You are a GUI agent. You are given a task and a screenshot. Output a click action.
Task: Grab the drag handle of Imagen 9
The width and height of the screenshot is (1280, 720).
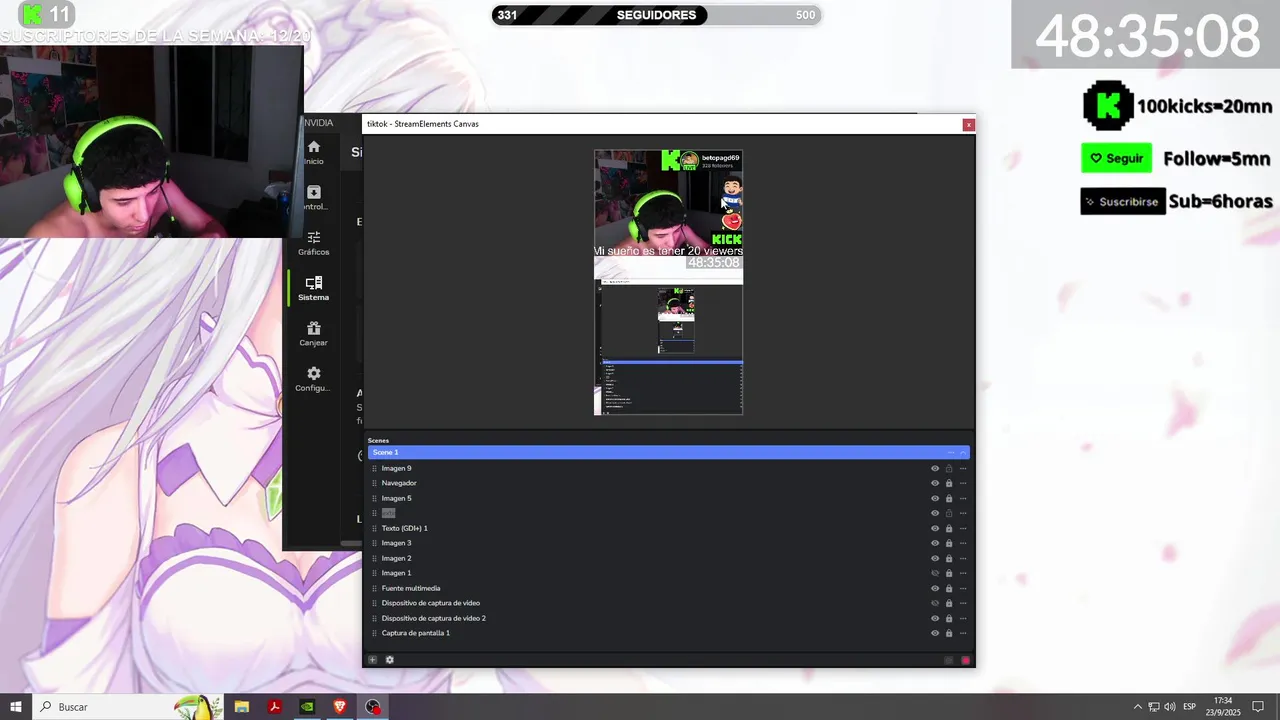375,468
